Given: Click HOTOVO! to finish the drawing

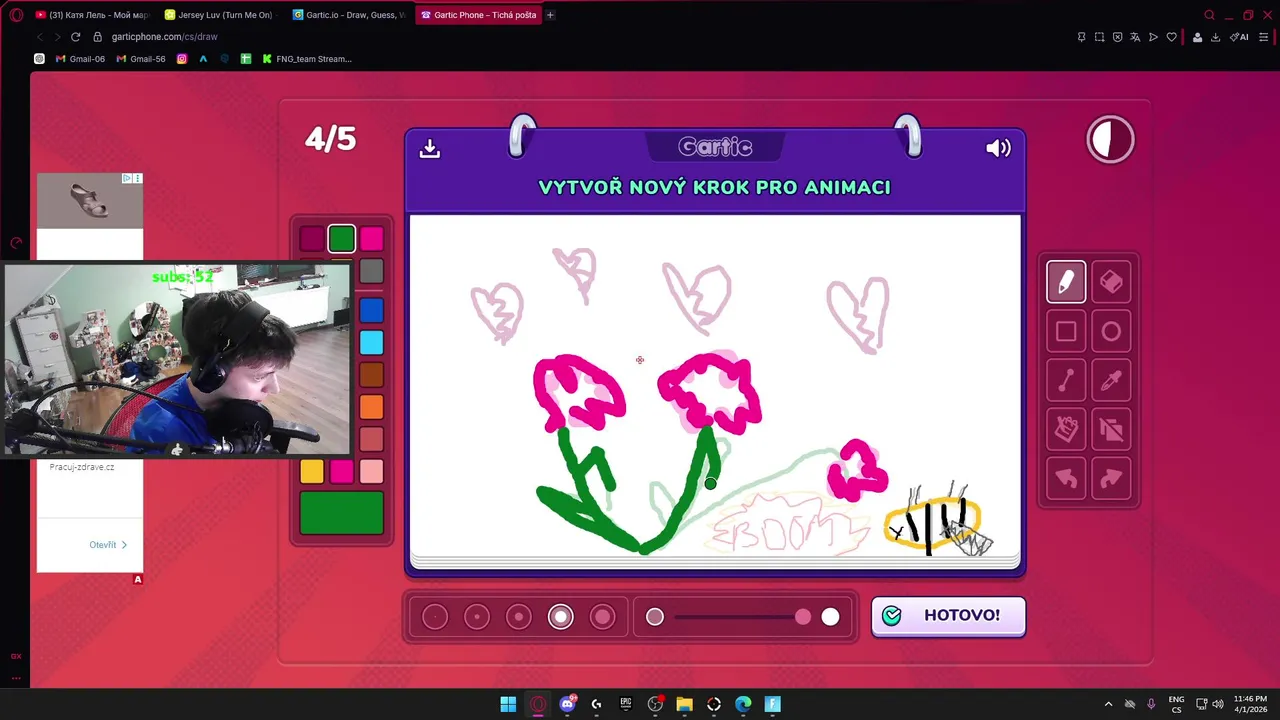Looking at the screenshot, I should (948, 616).
